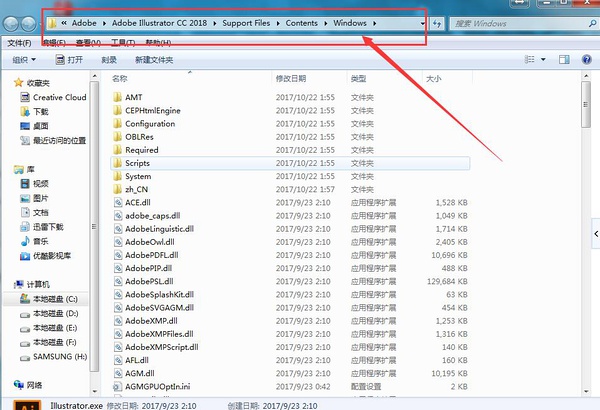Collapse the 计算机 computer tree node
The width and height of the screenshot is (600, 410).
point(7,284)
